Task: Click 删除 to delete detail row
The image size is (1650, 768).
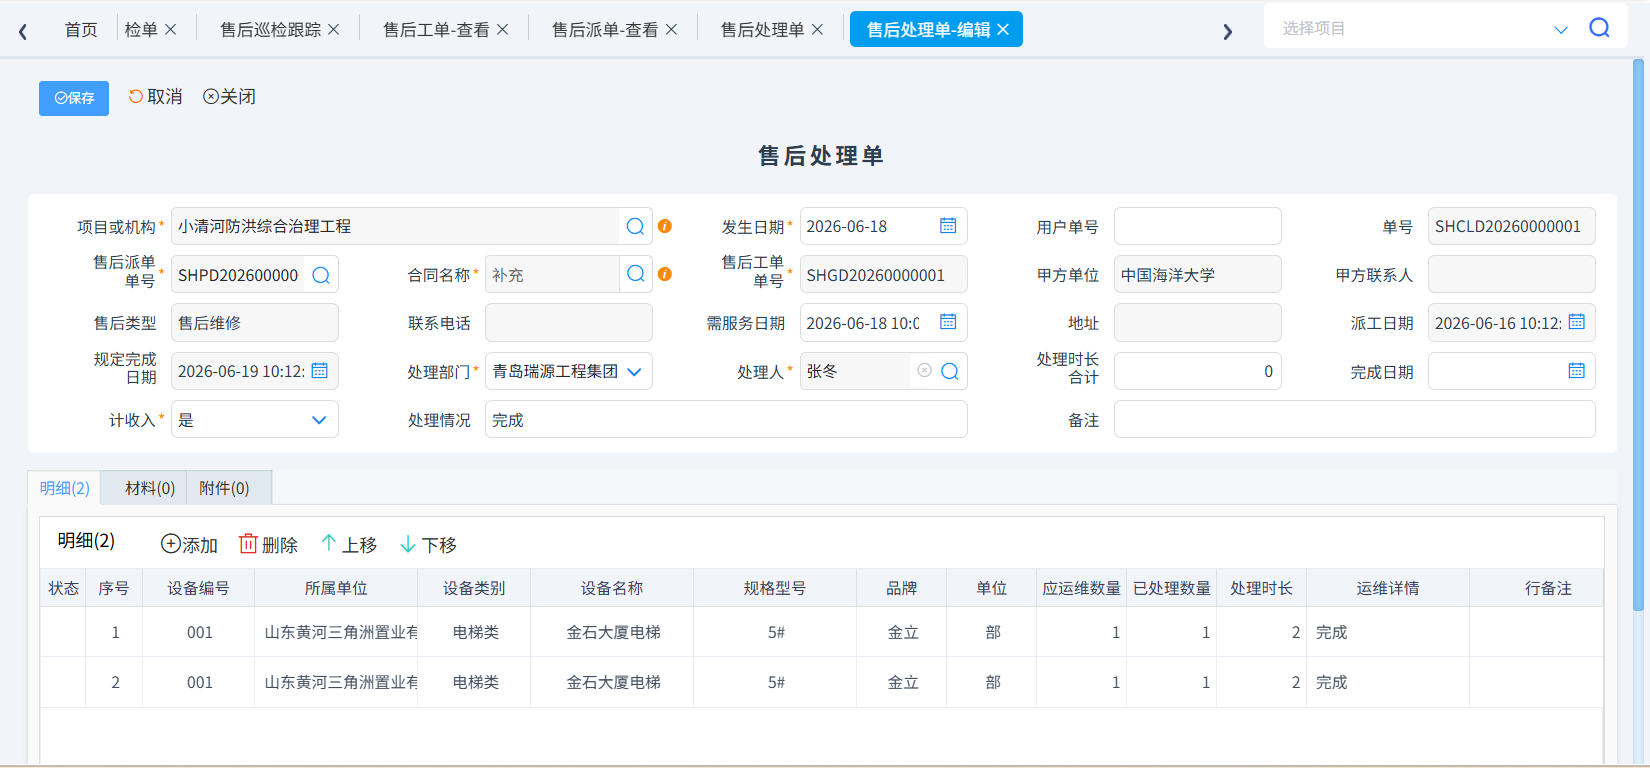Action: click(x=268, y=544)
